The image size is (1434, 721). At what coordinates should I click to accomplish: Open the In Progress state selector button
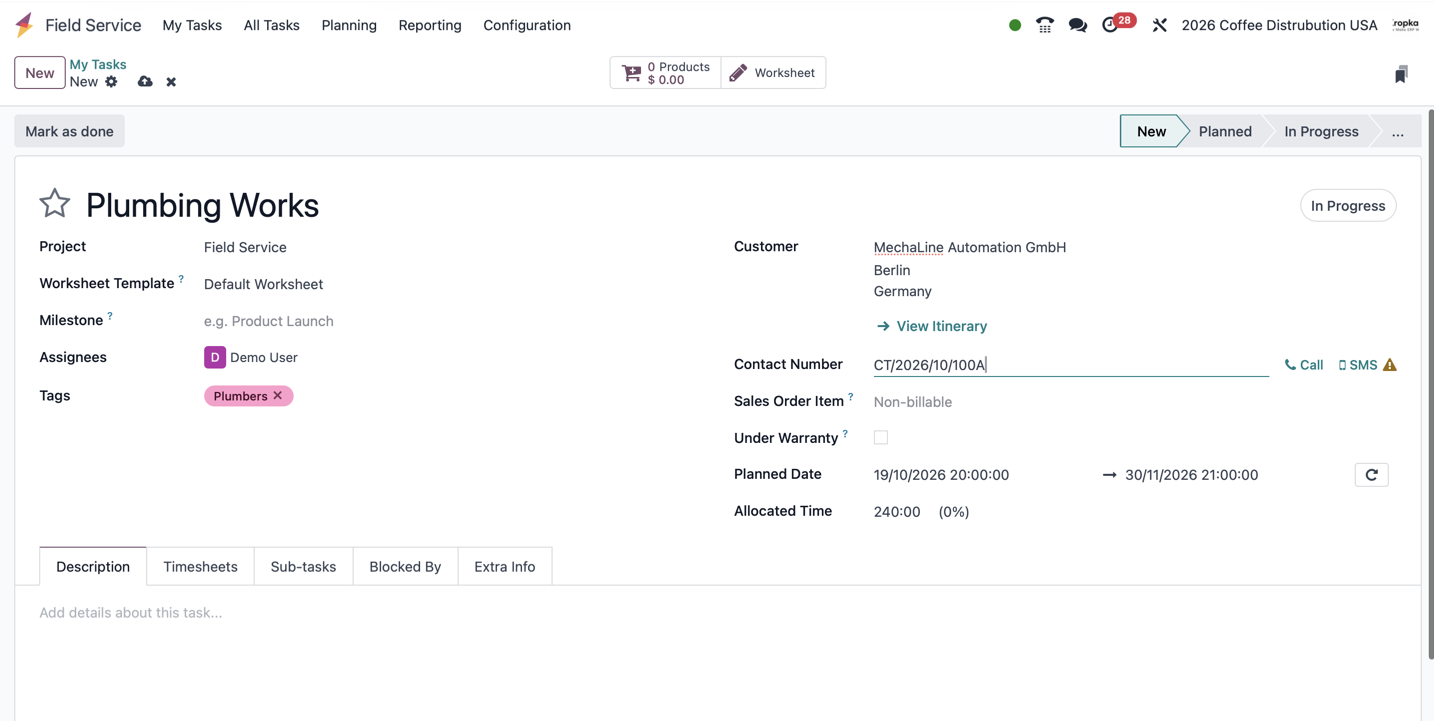pos(1348,206)
